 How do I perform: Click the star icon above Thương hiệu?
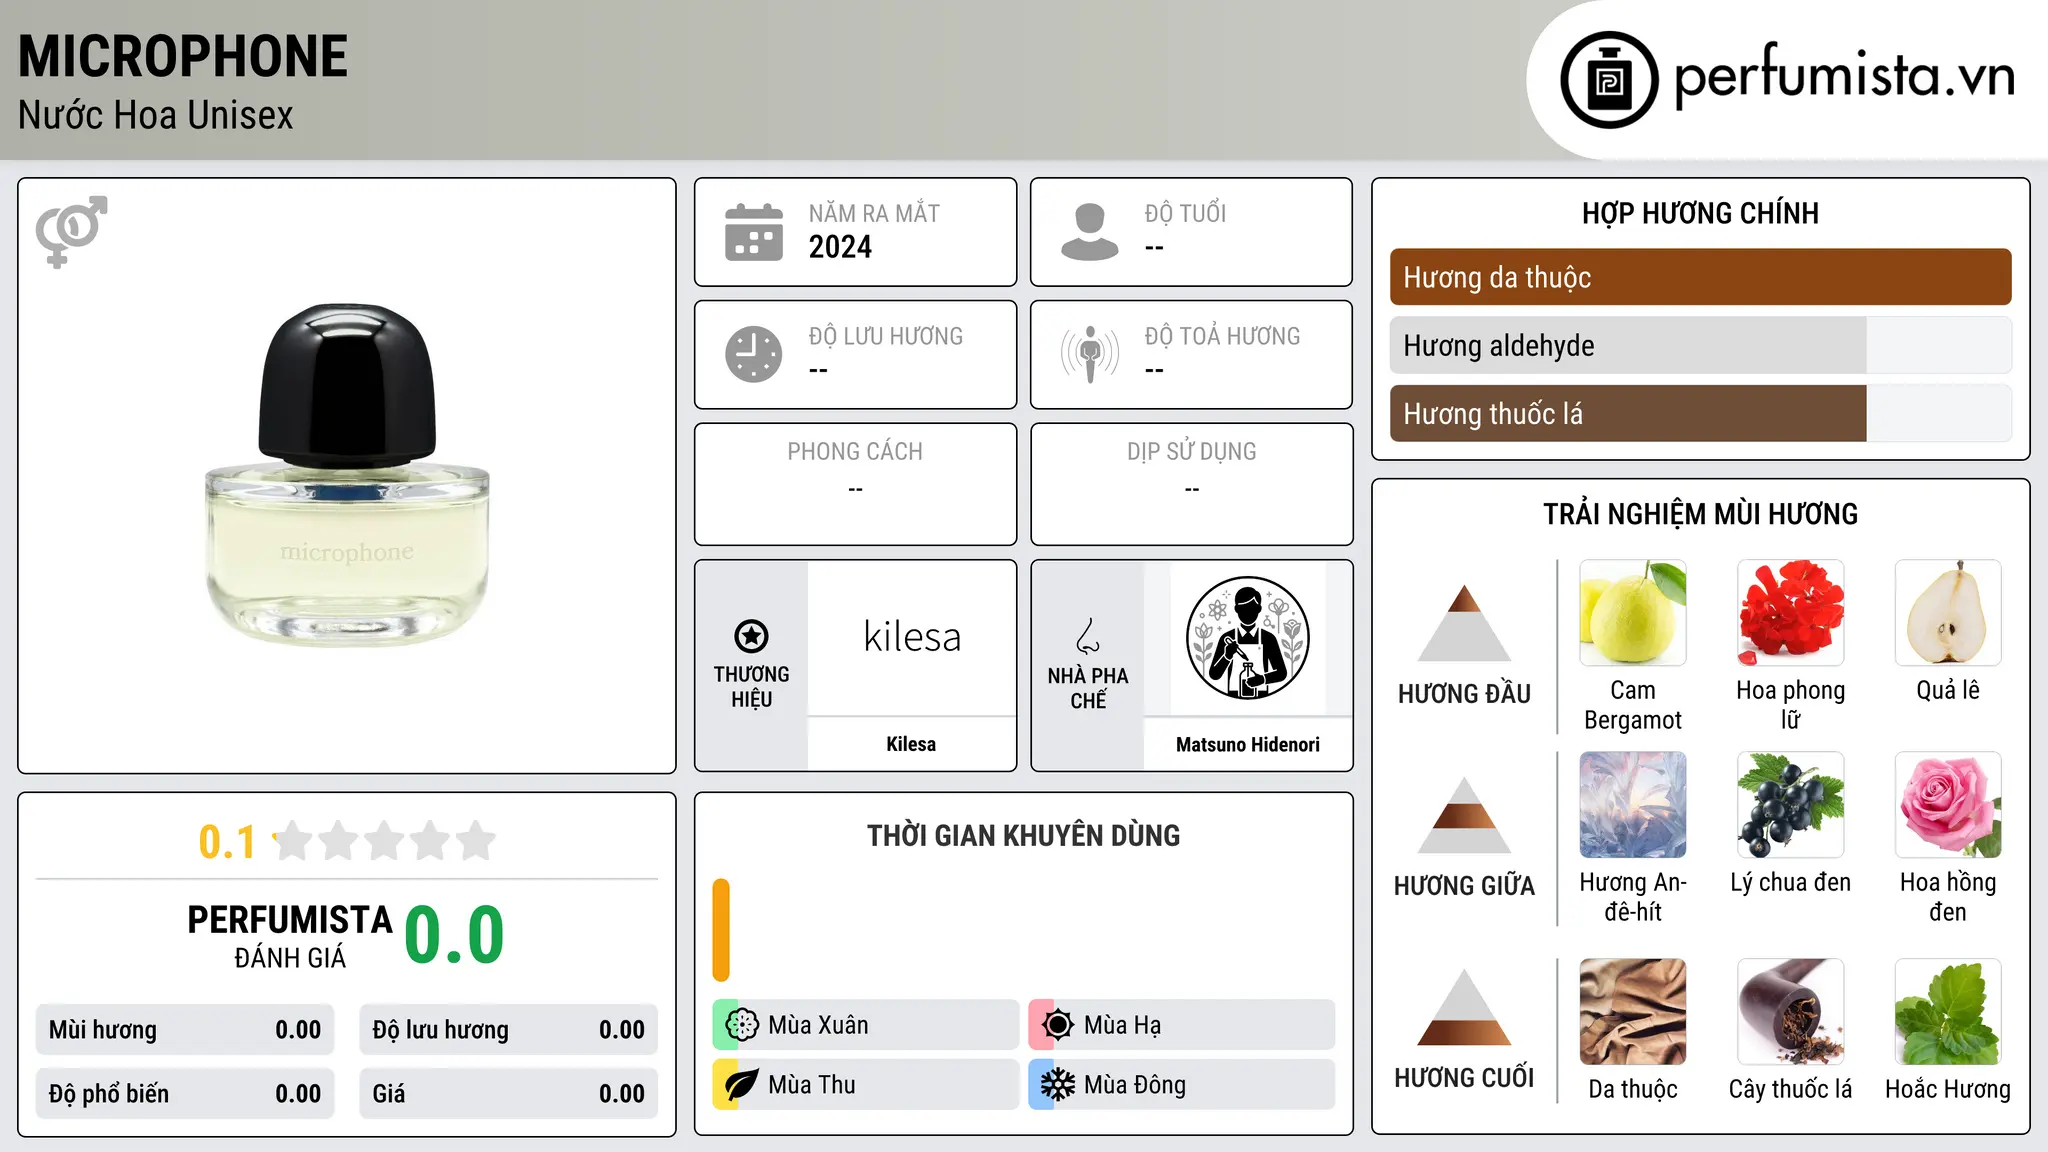(751, 636)
